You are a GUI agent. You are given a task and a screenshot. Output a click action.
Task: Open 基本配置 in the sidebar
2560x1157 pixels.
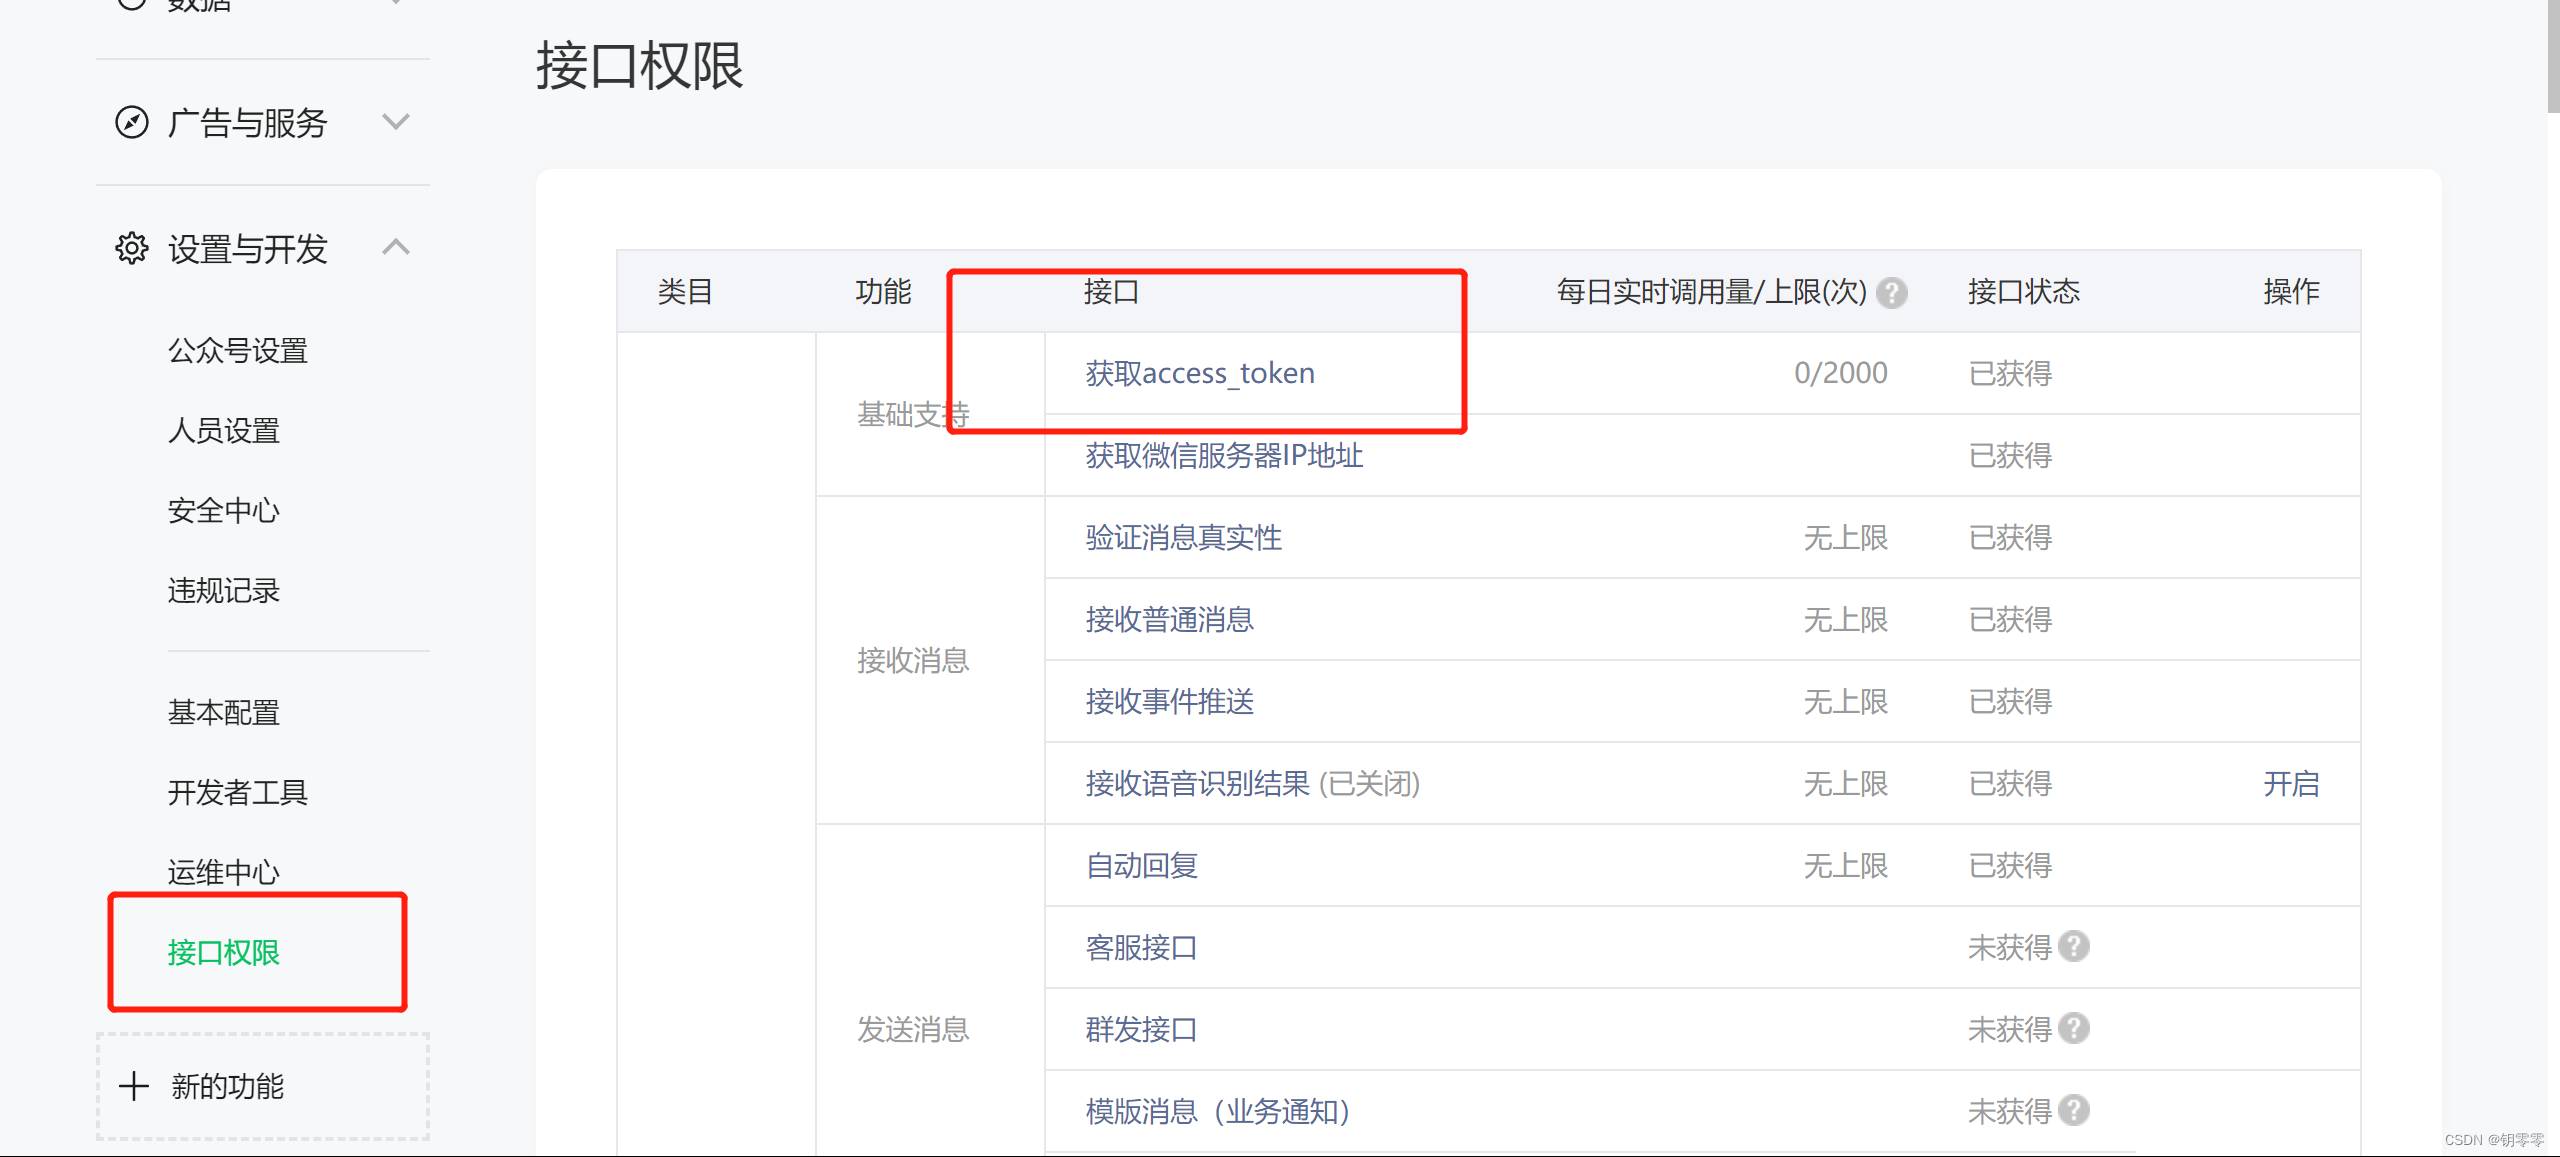pyautogui.click(x=224, y=713)
